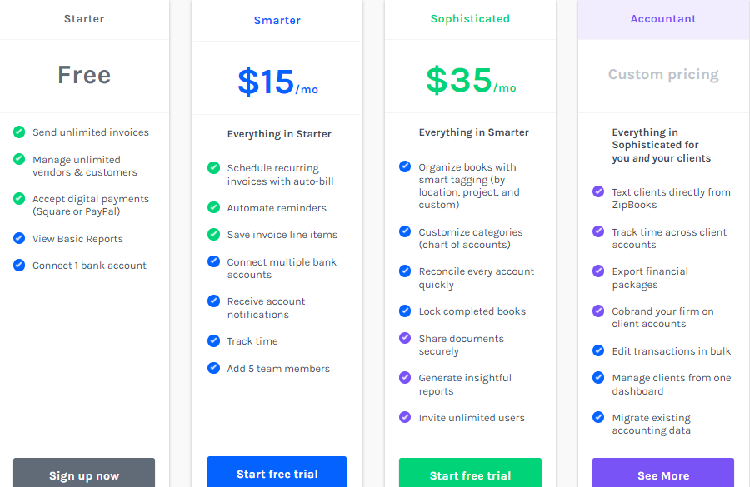750x487 pixels.
Task: Select the Smarter plan header
Action: click(x=277, y=20)
